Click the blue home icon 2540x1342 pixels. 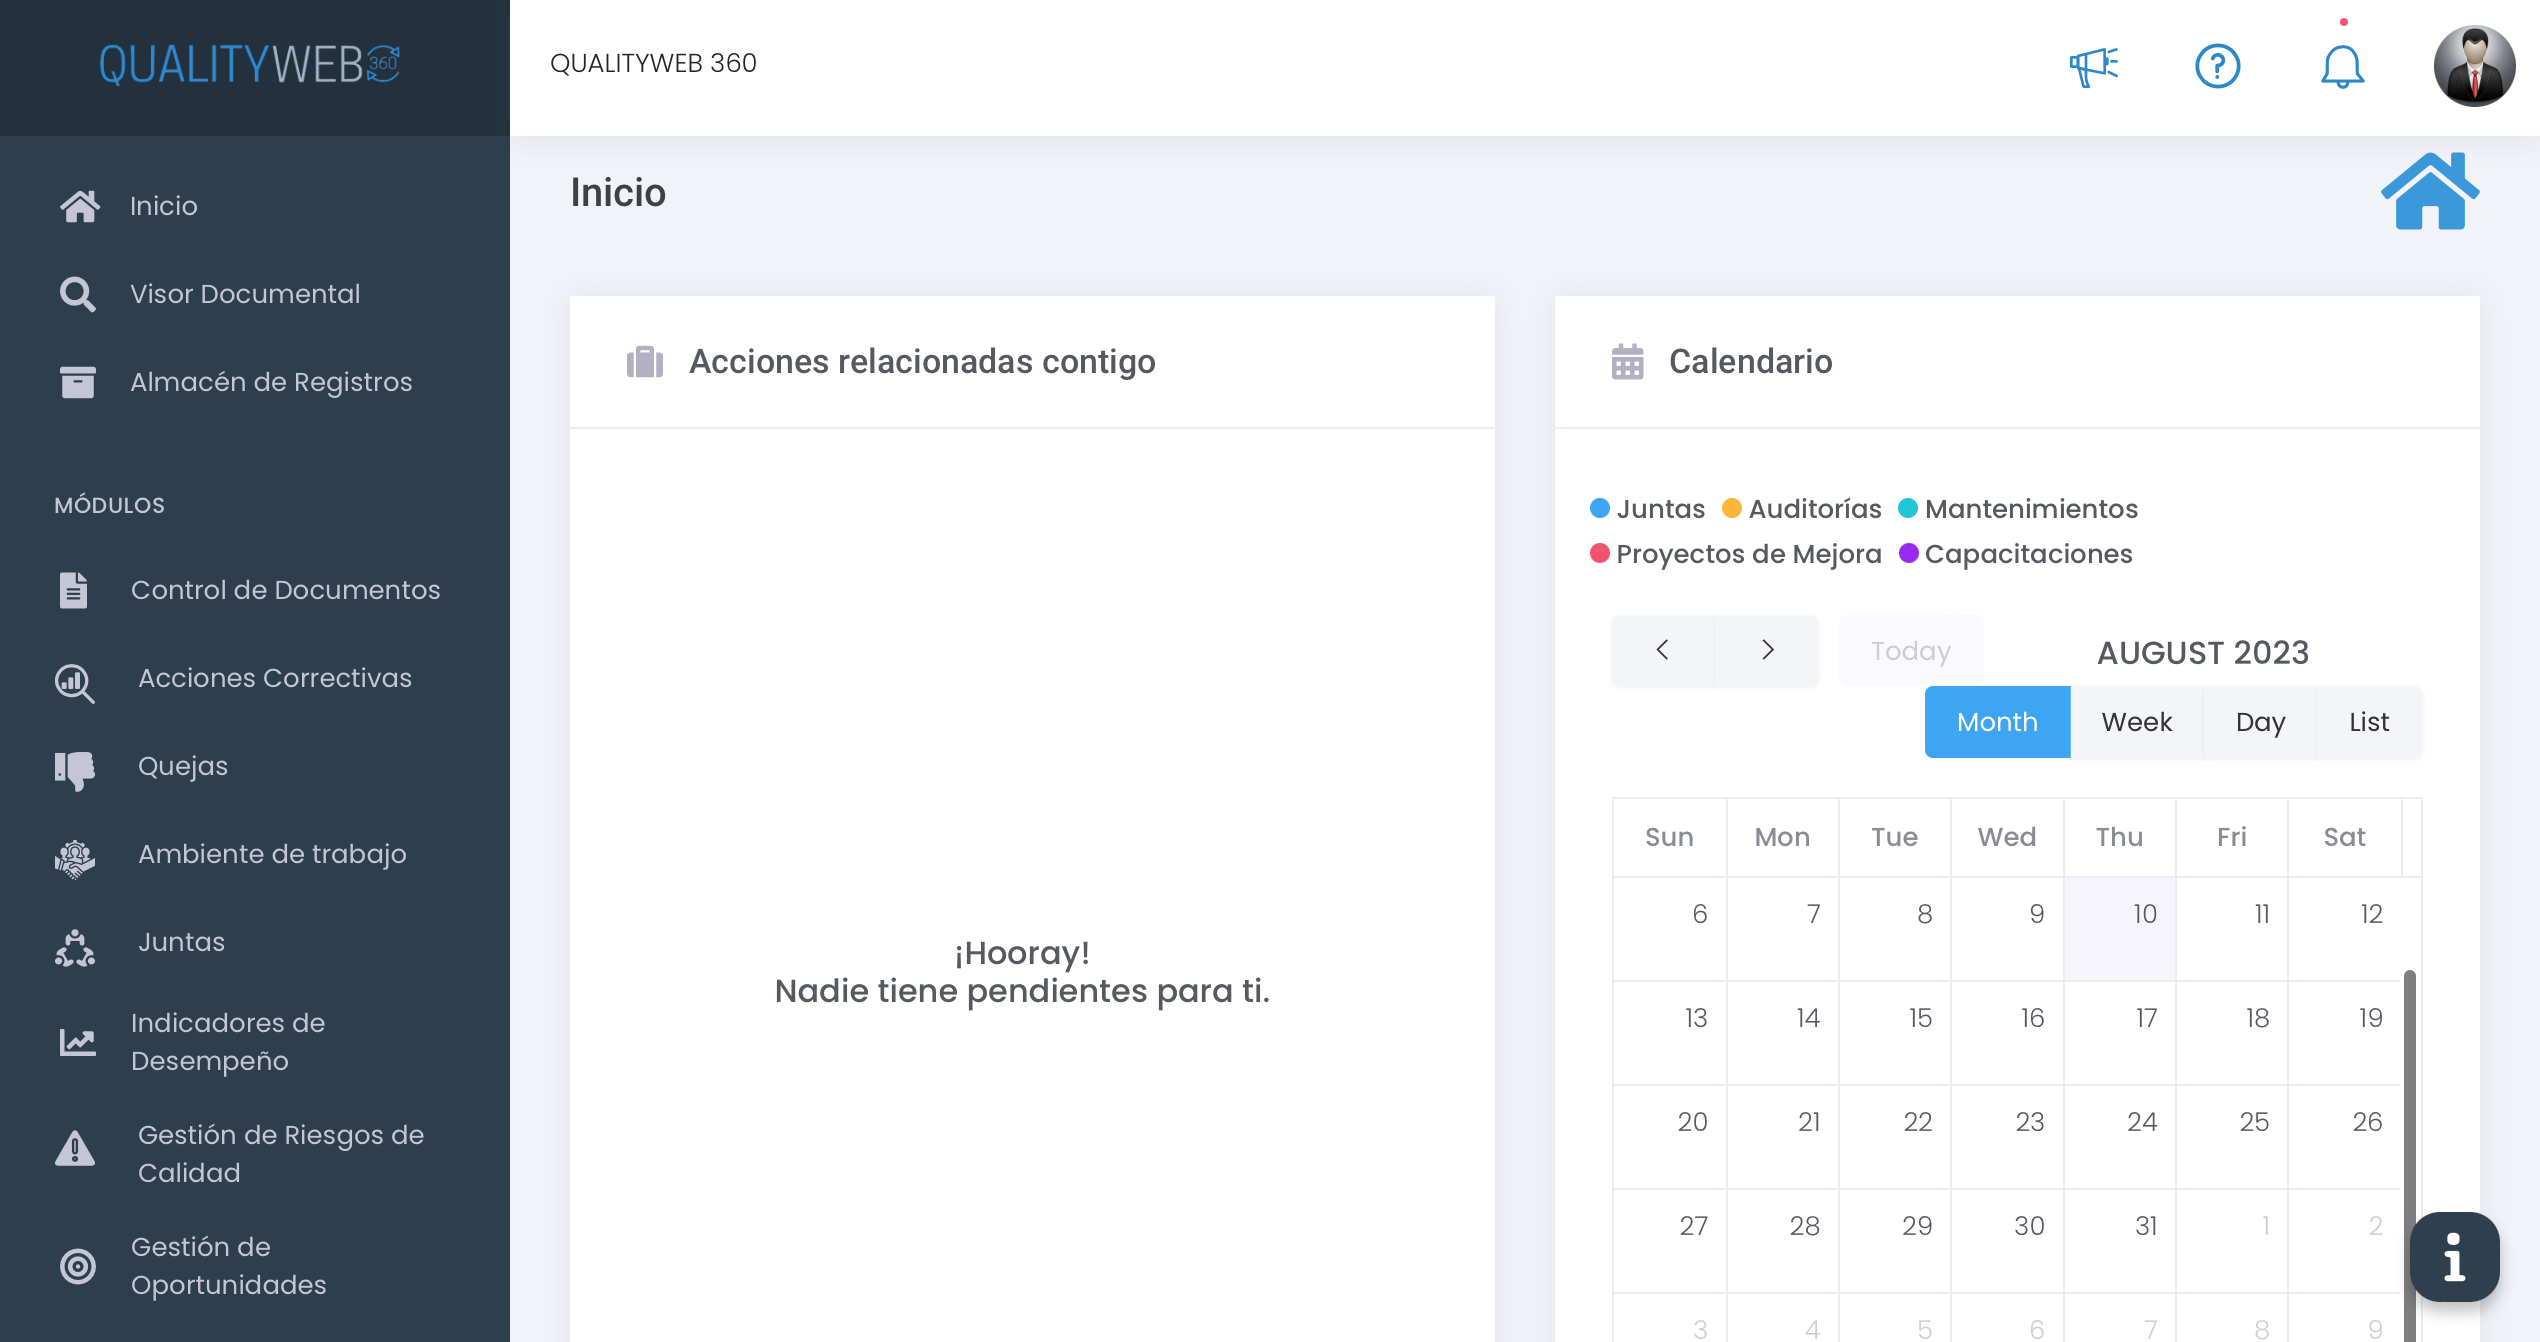[2429, 191]
